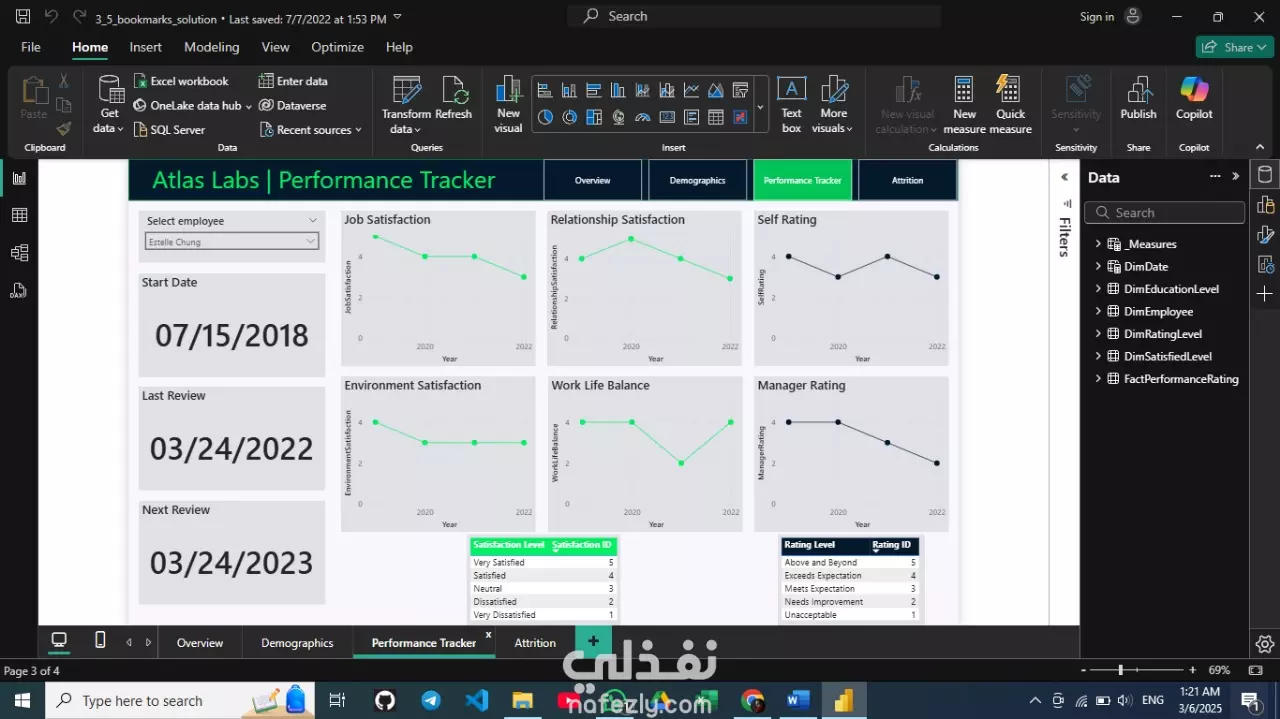Insert a gauge visual
Image resolution: width=1280 pixels, height=719 pixels.
click(642, 117)
